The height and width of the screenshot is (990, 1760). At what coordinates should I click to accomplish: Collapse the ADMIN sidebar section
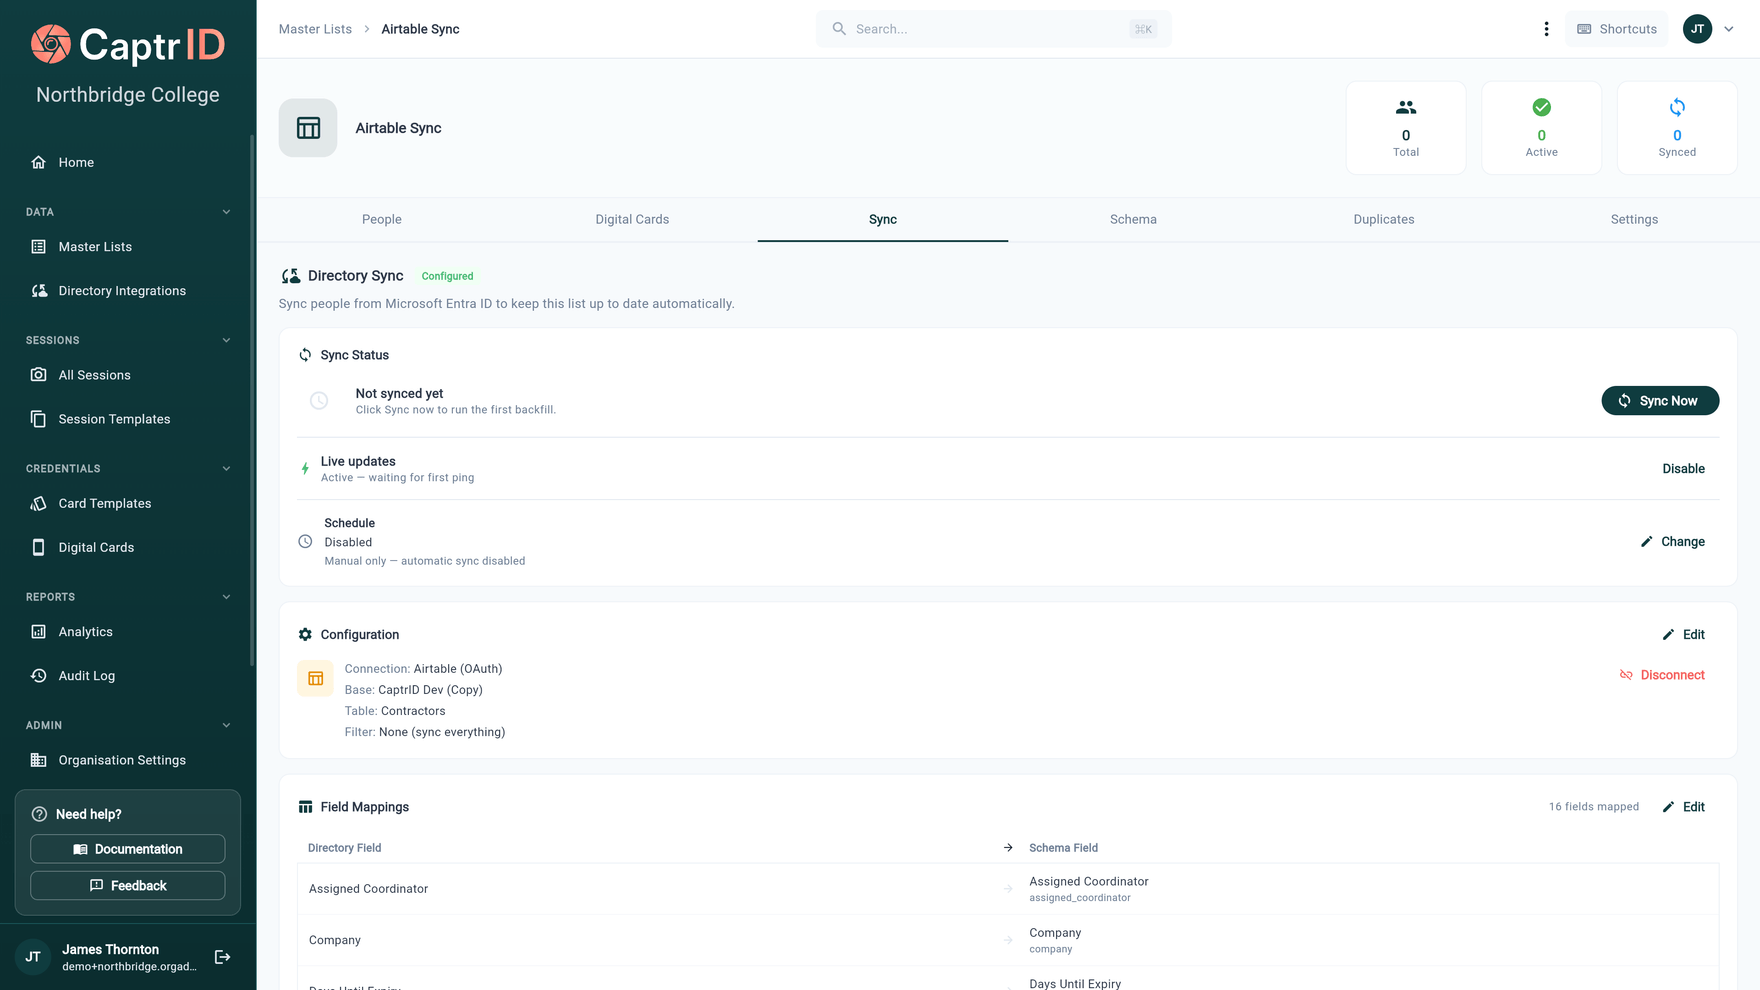[226, 725]
